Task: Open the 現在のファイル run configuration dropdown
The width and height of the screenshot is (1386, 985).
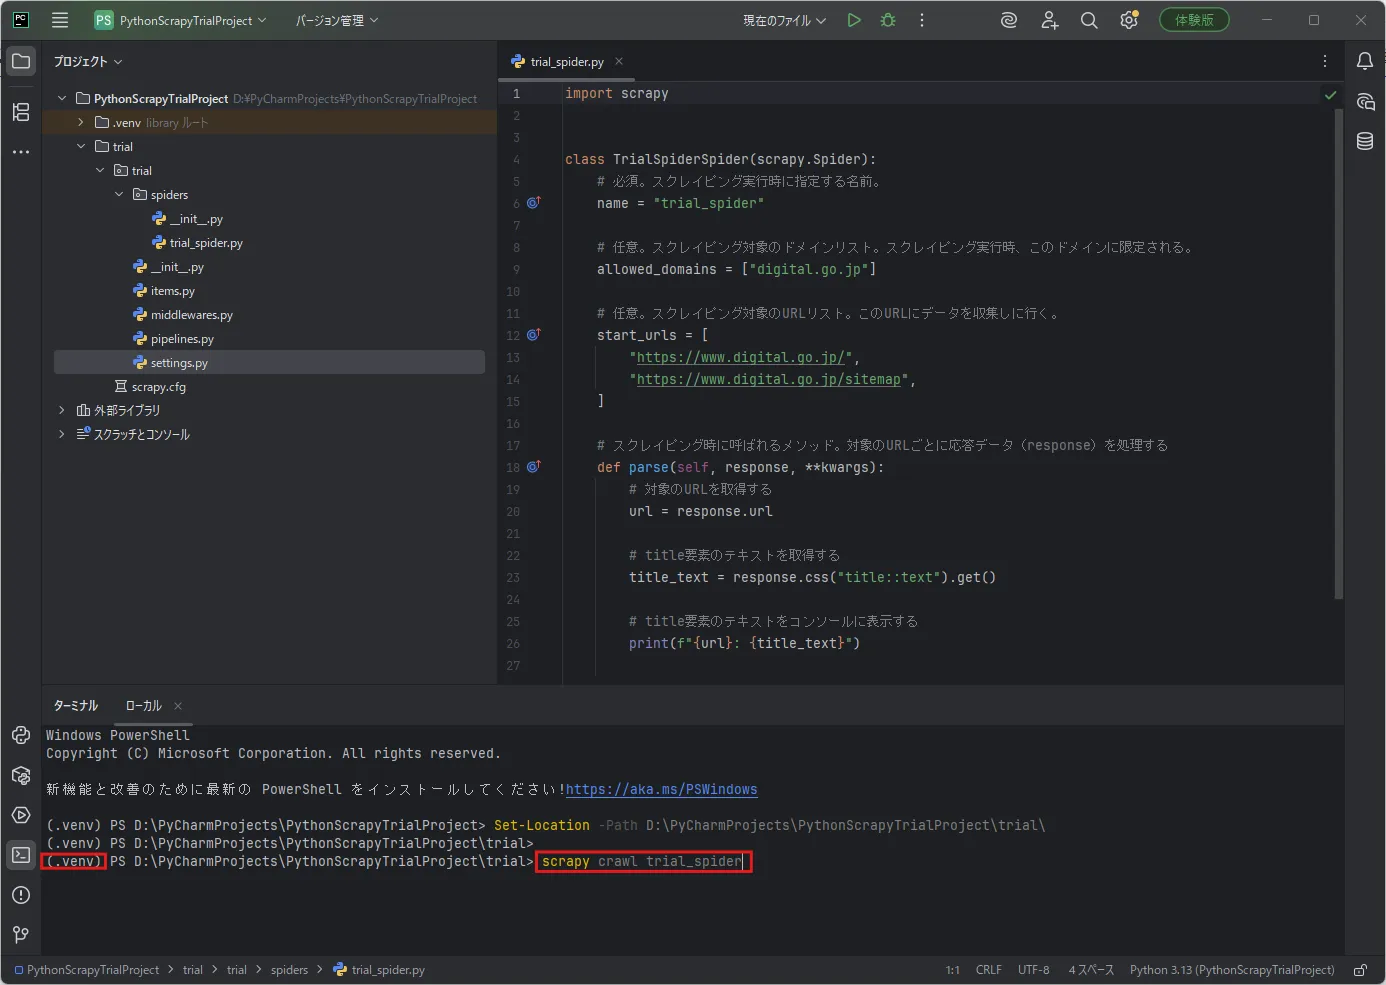Action: pos(784,20)
